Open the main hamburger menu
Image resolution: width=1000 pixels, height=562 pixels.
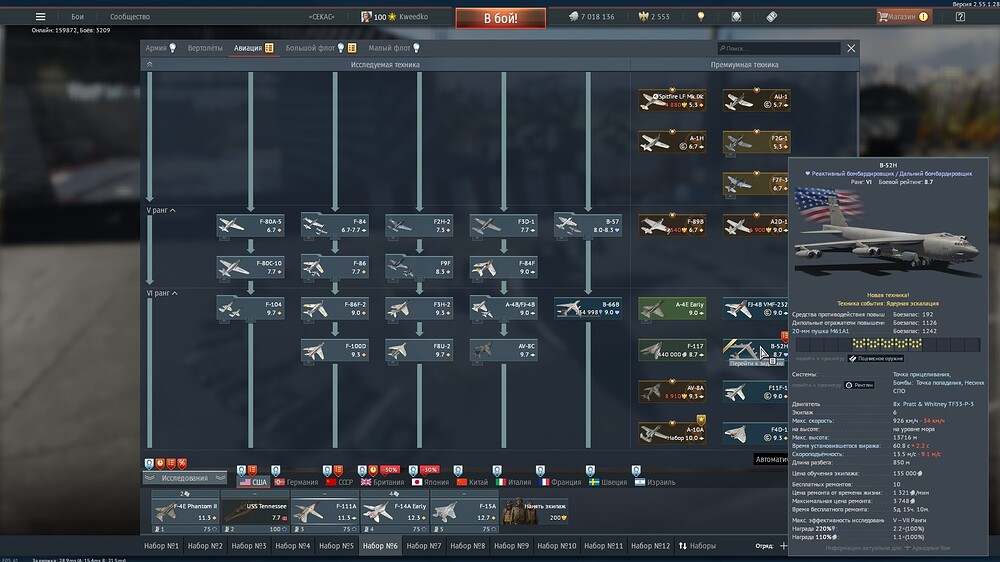pyautogui.click(x=40, y=17)
